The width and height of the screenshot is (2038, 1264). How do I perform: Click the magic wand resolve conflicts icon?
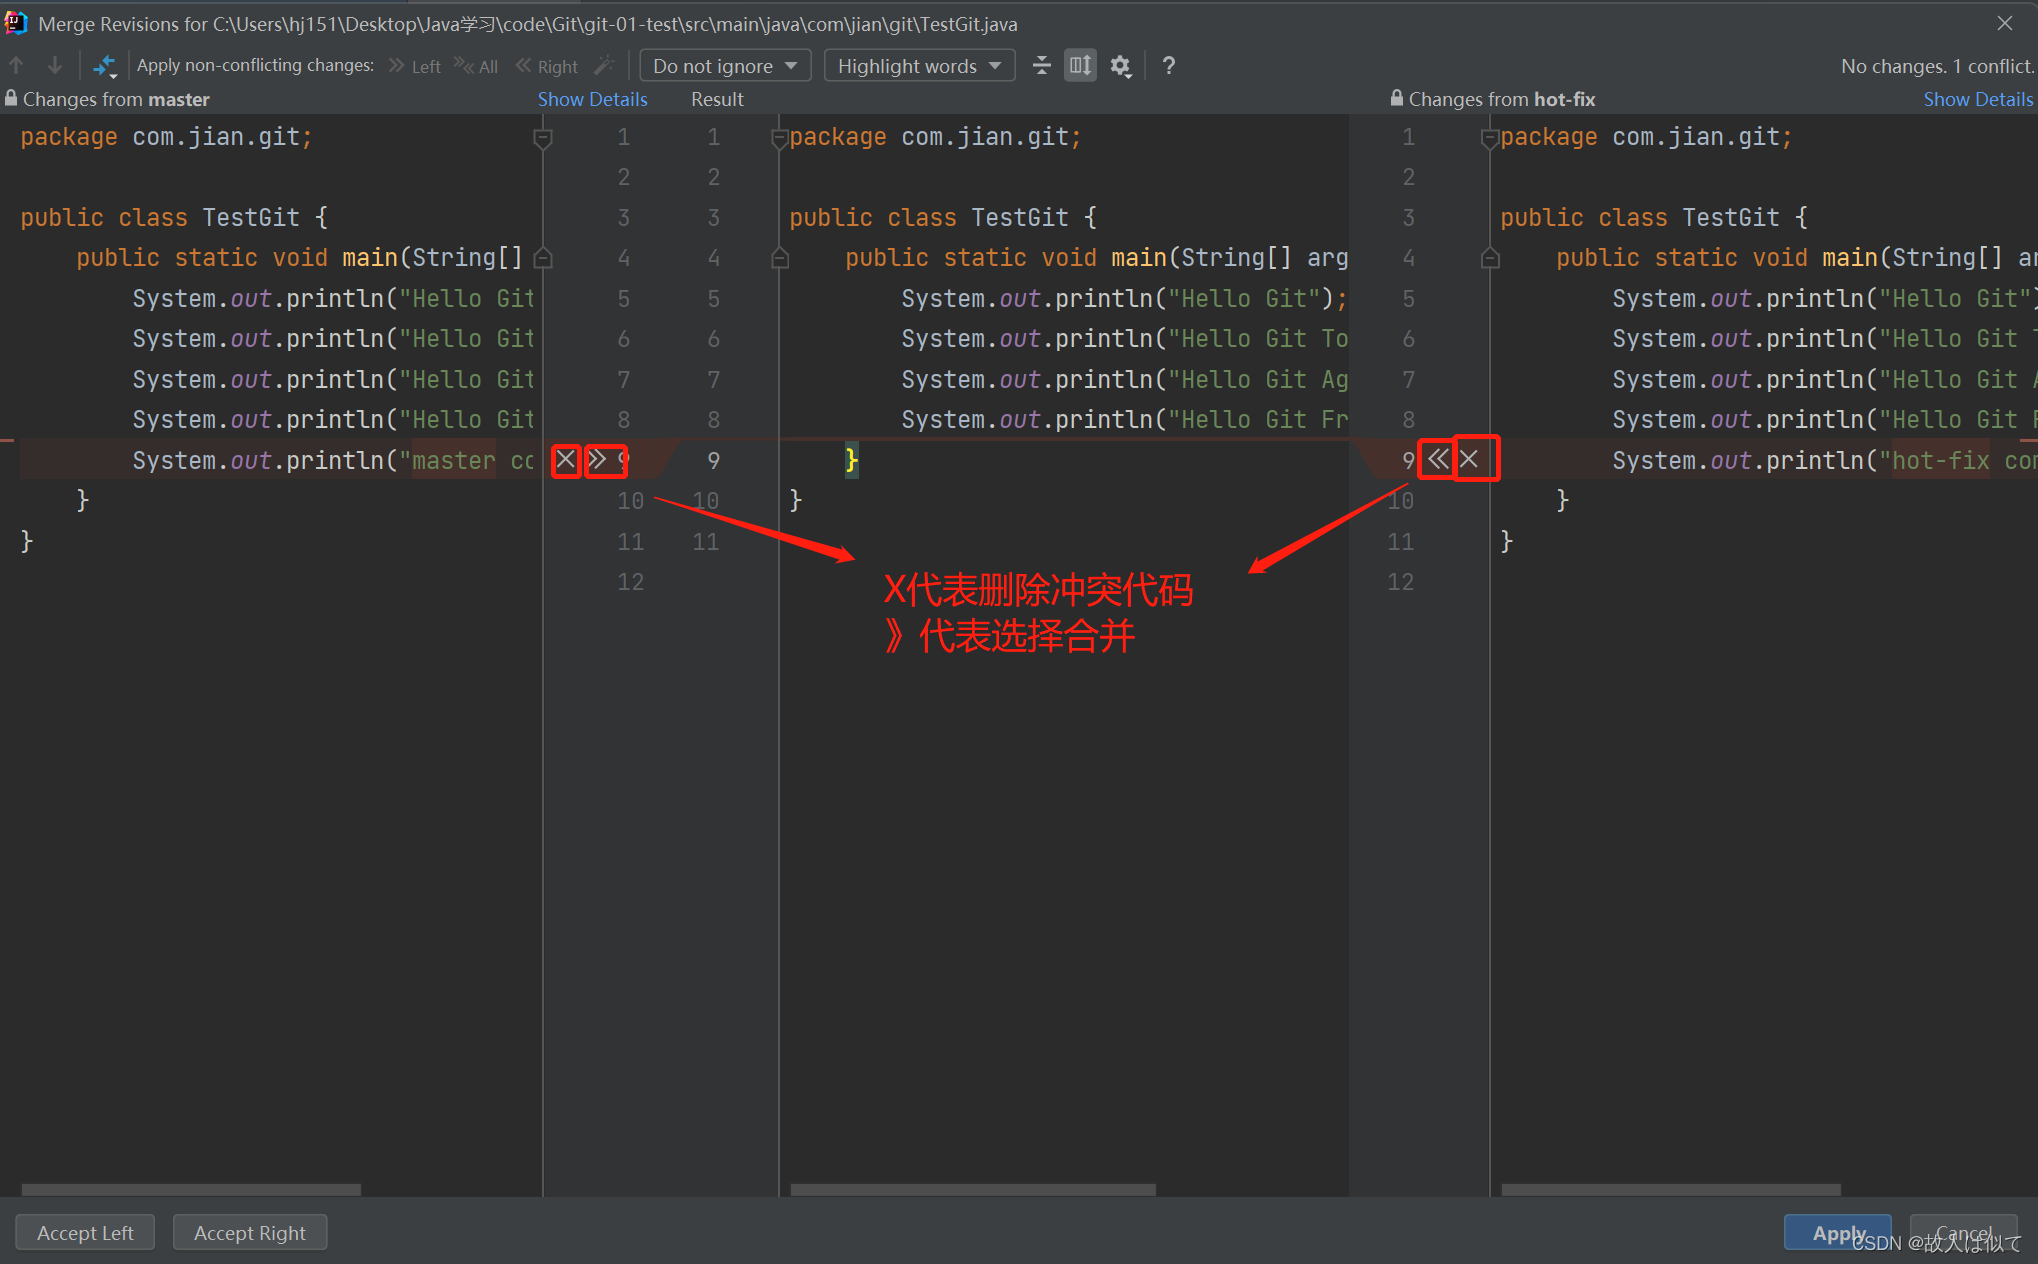[x=604, y=66]
